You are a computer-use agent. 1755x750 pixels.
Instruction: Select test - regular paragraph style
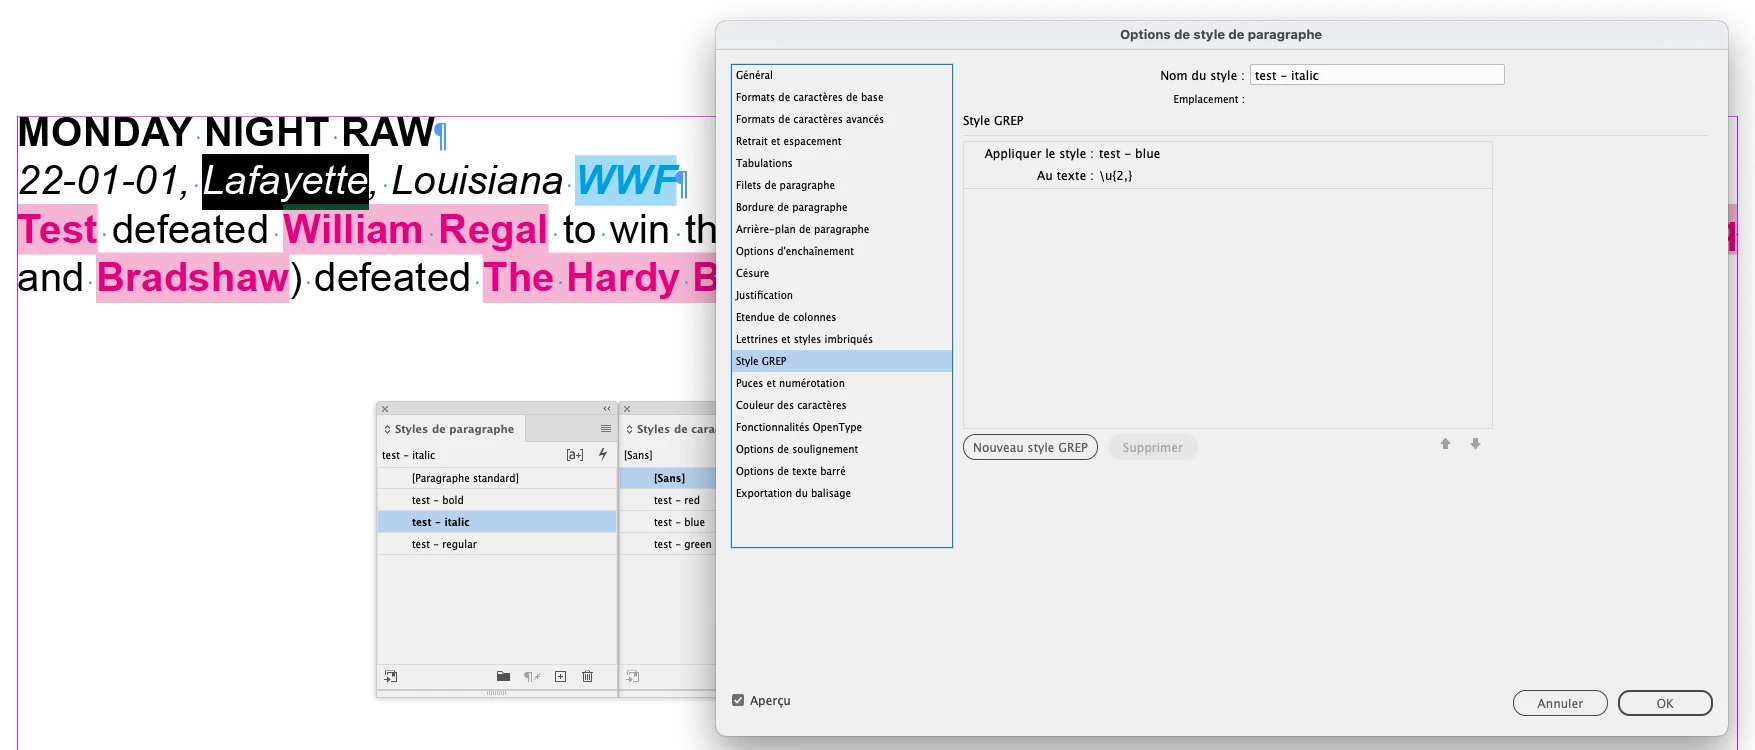[497, 544]
